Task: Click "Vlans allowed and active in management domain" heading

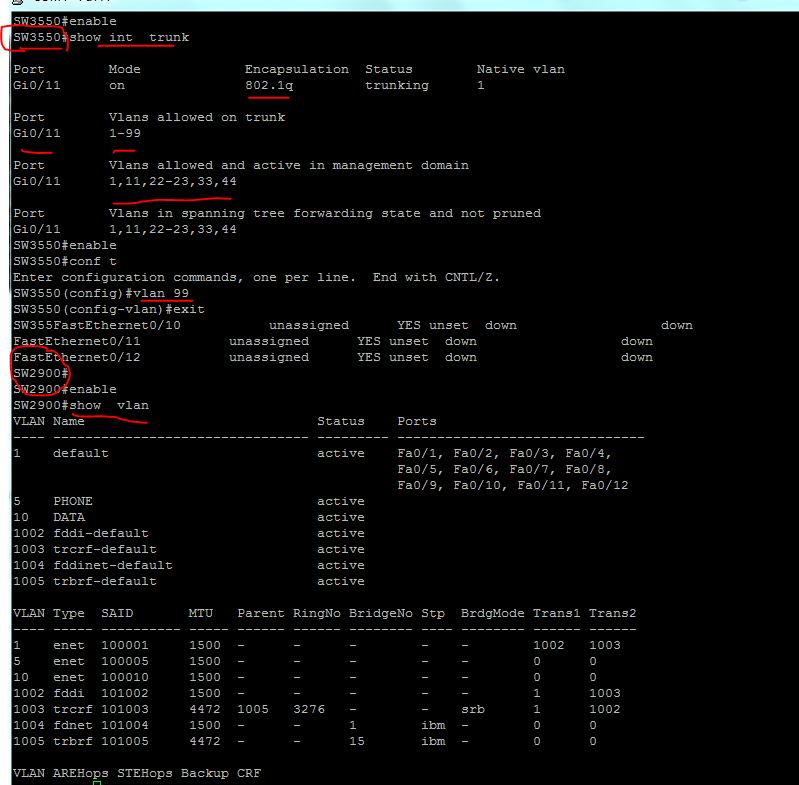Action: (288, 165)
